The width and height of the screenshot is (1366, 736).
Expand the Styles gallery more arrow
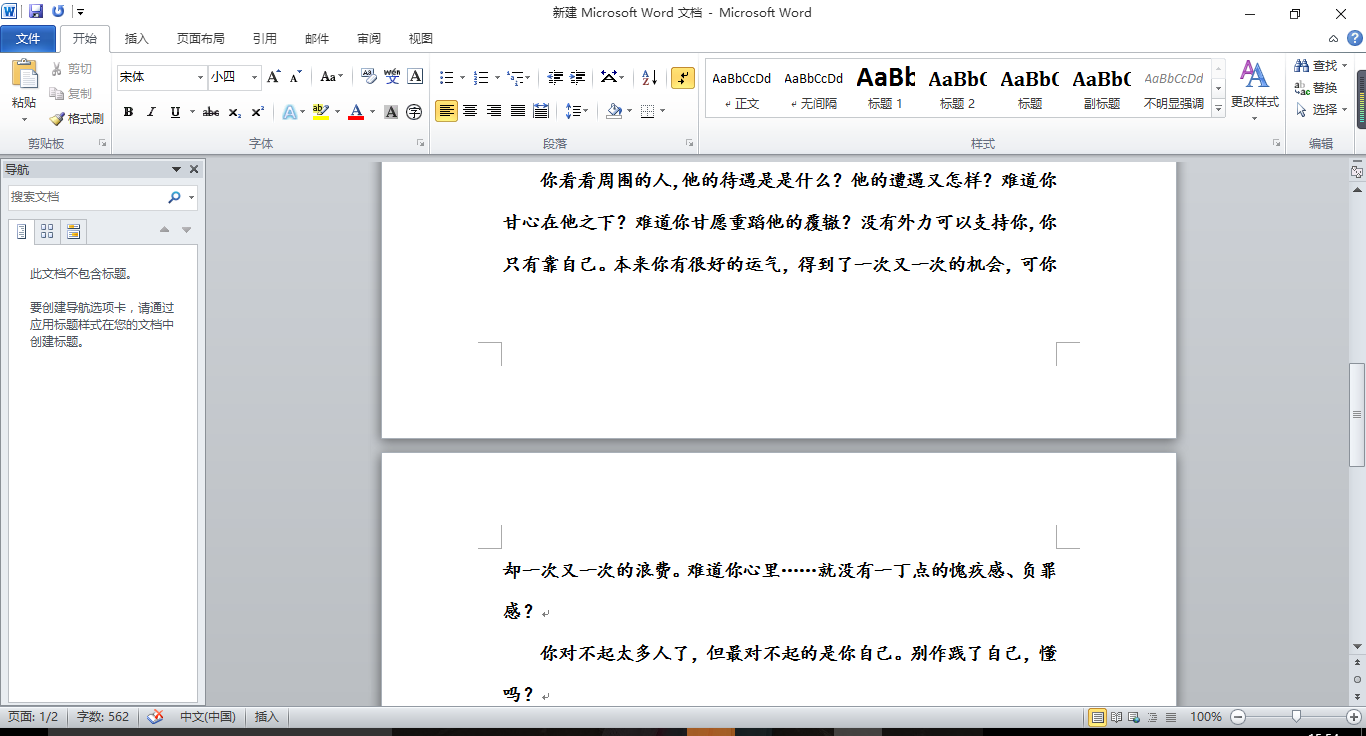1218,109
